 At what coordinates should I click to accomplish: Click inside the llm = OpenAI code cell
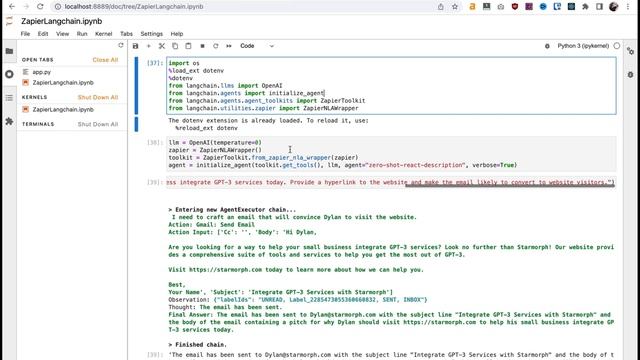tap(391, 154)
